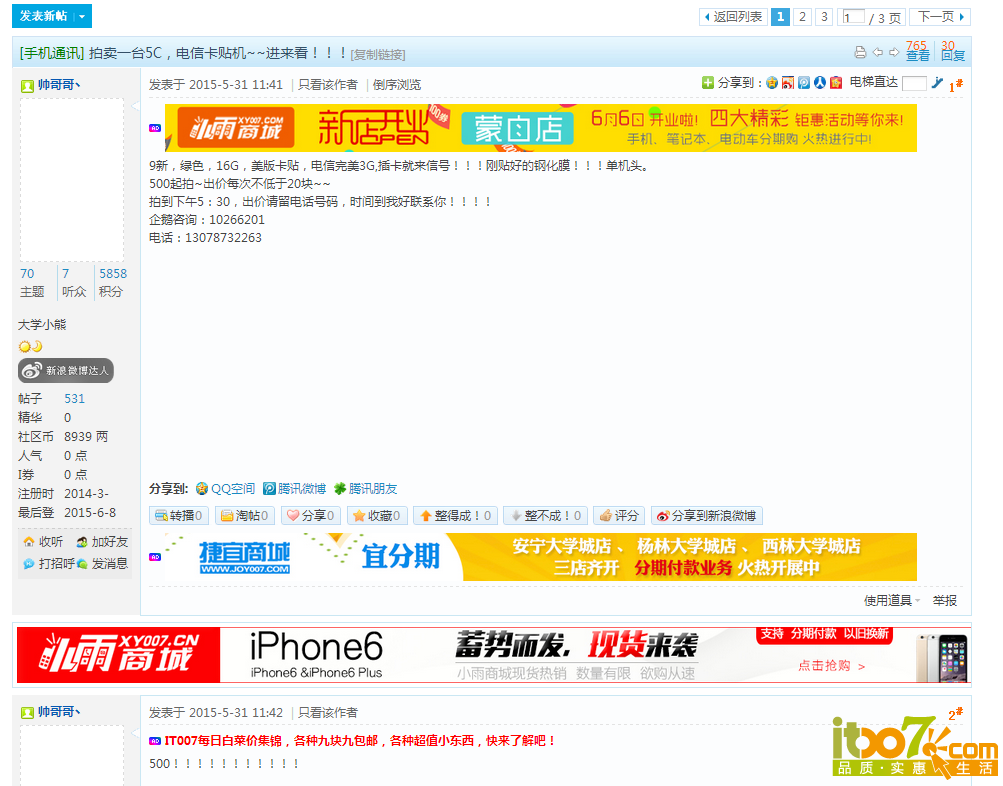Click 收听 to follow the user
Image resolution: width=1003 pixels, height=786 pixels.
pyautogui.click(x=43, y=542)
